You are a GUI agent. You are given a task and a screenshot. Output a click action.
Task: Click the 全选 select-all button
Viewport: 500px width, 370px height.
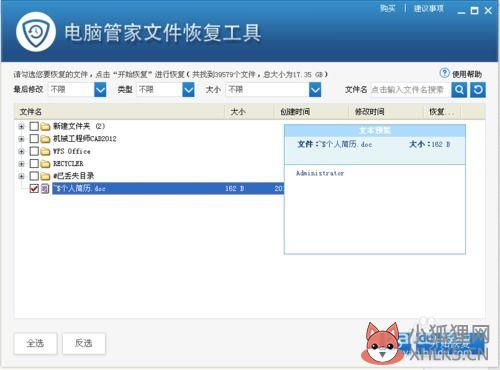pyautogui.click(x=35, y=343)
